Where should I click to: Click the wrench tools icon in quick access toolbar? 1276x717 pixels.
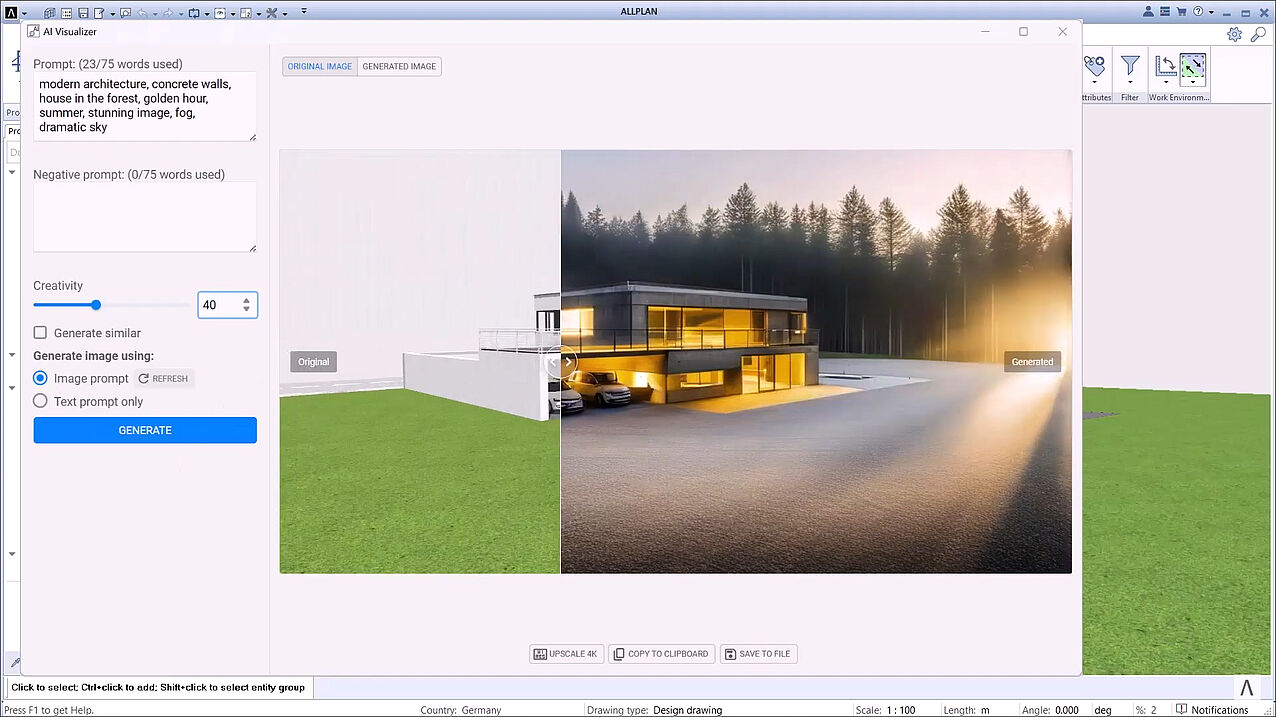pos(270,13)
